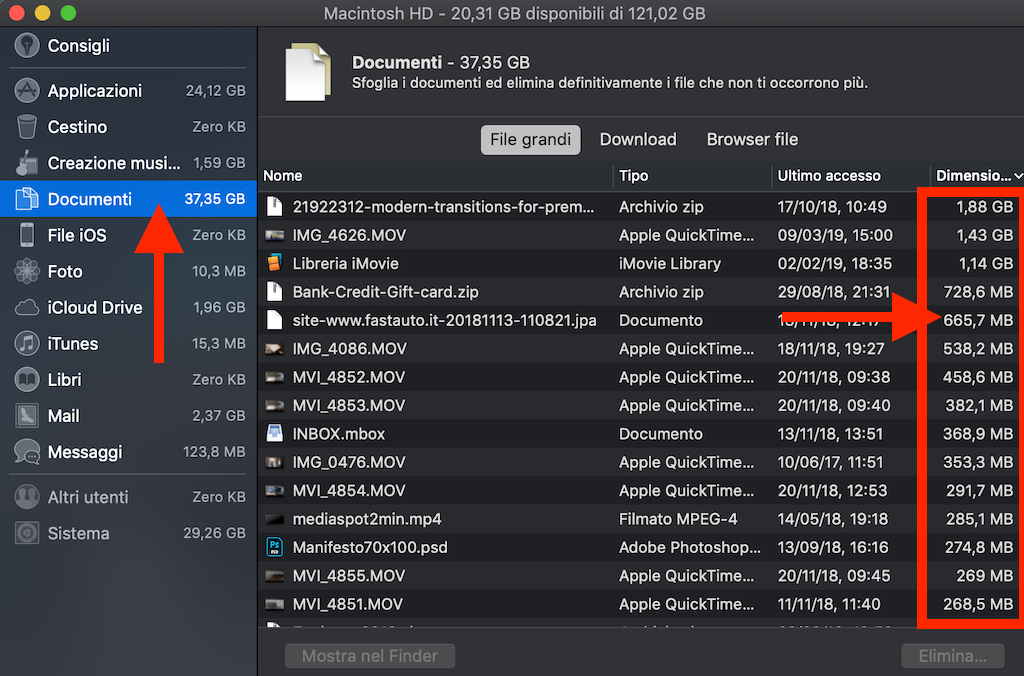Click the IMG_4086.MOV thumbnail icon
The height and width of the screenshot is (676, 1024).
click(x=274, y=349)
